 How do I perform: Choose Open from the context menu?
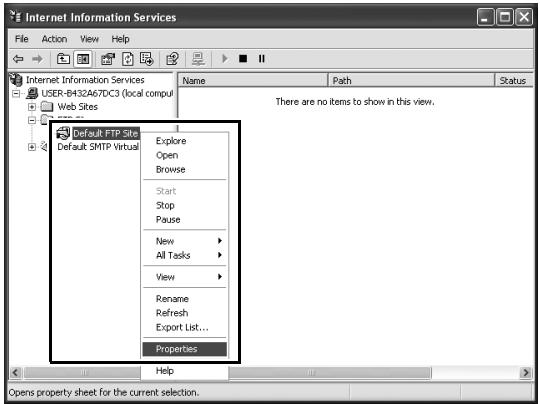coord(185,155)
